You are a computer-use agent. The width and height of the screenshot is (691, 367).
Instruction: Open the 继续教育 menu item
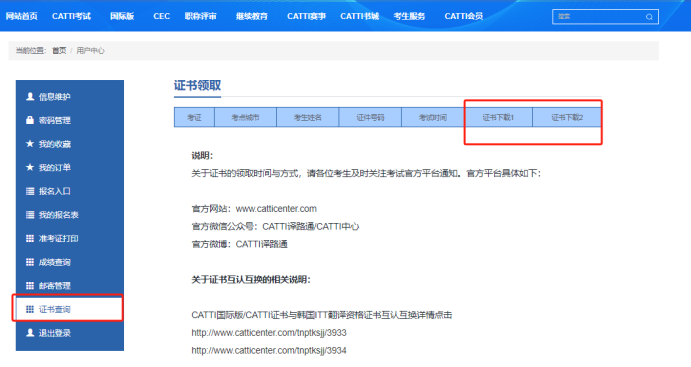tap(252, 16)
